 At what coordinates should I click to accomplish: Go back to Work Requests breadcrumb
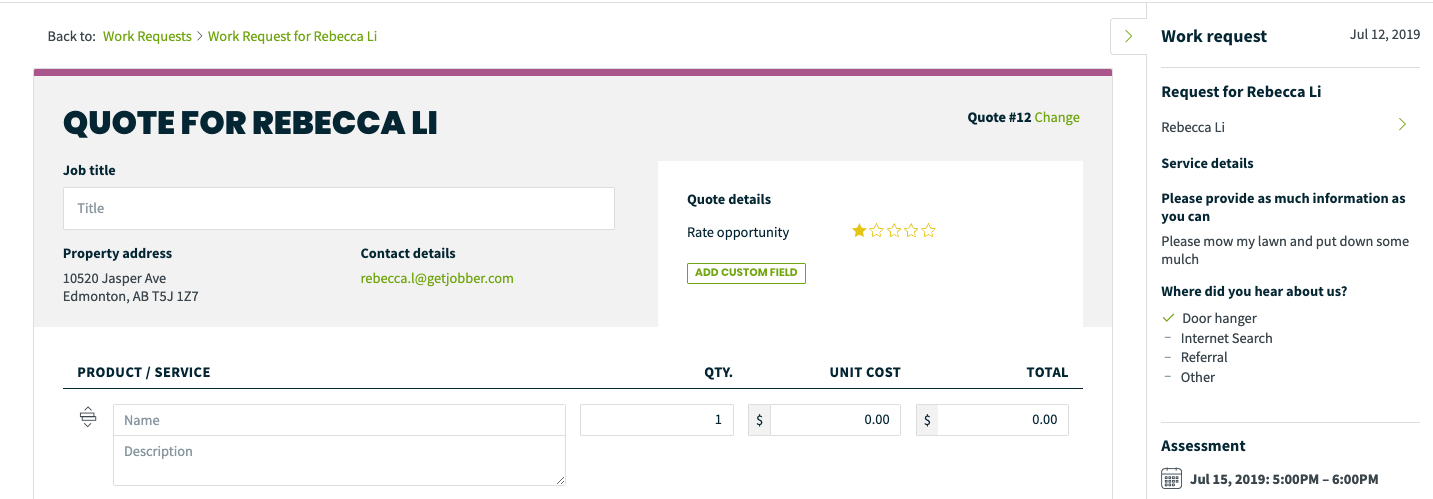click(147, 36)
